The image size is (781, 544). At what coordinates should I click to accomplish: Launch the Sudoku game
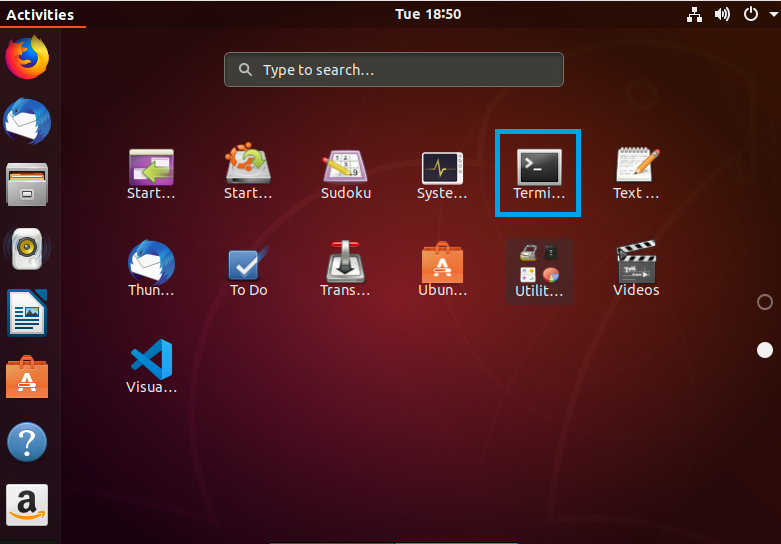coord(345,175)
